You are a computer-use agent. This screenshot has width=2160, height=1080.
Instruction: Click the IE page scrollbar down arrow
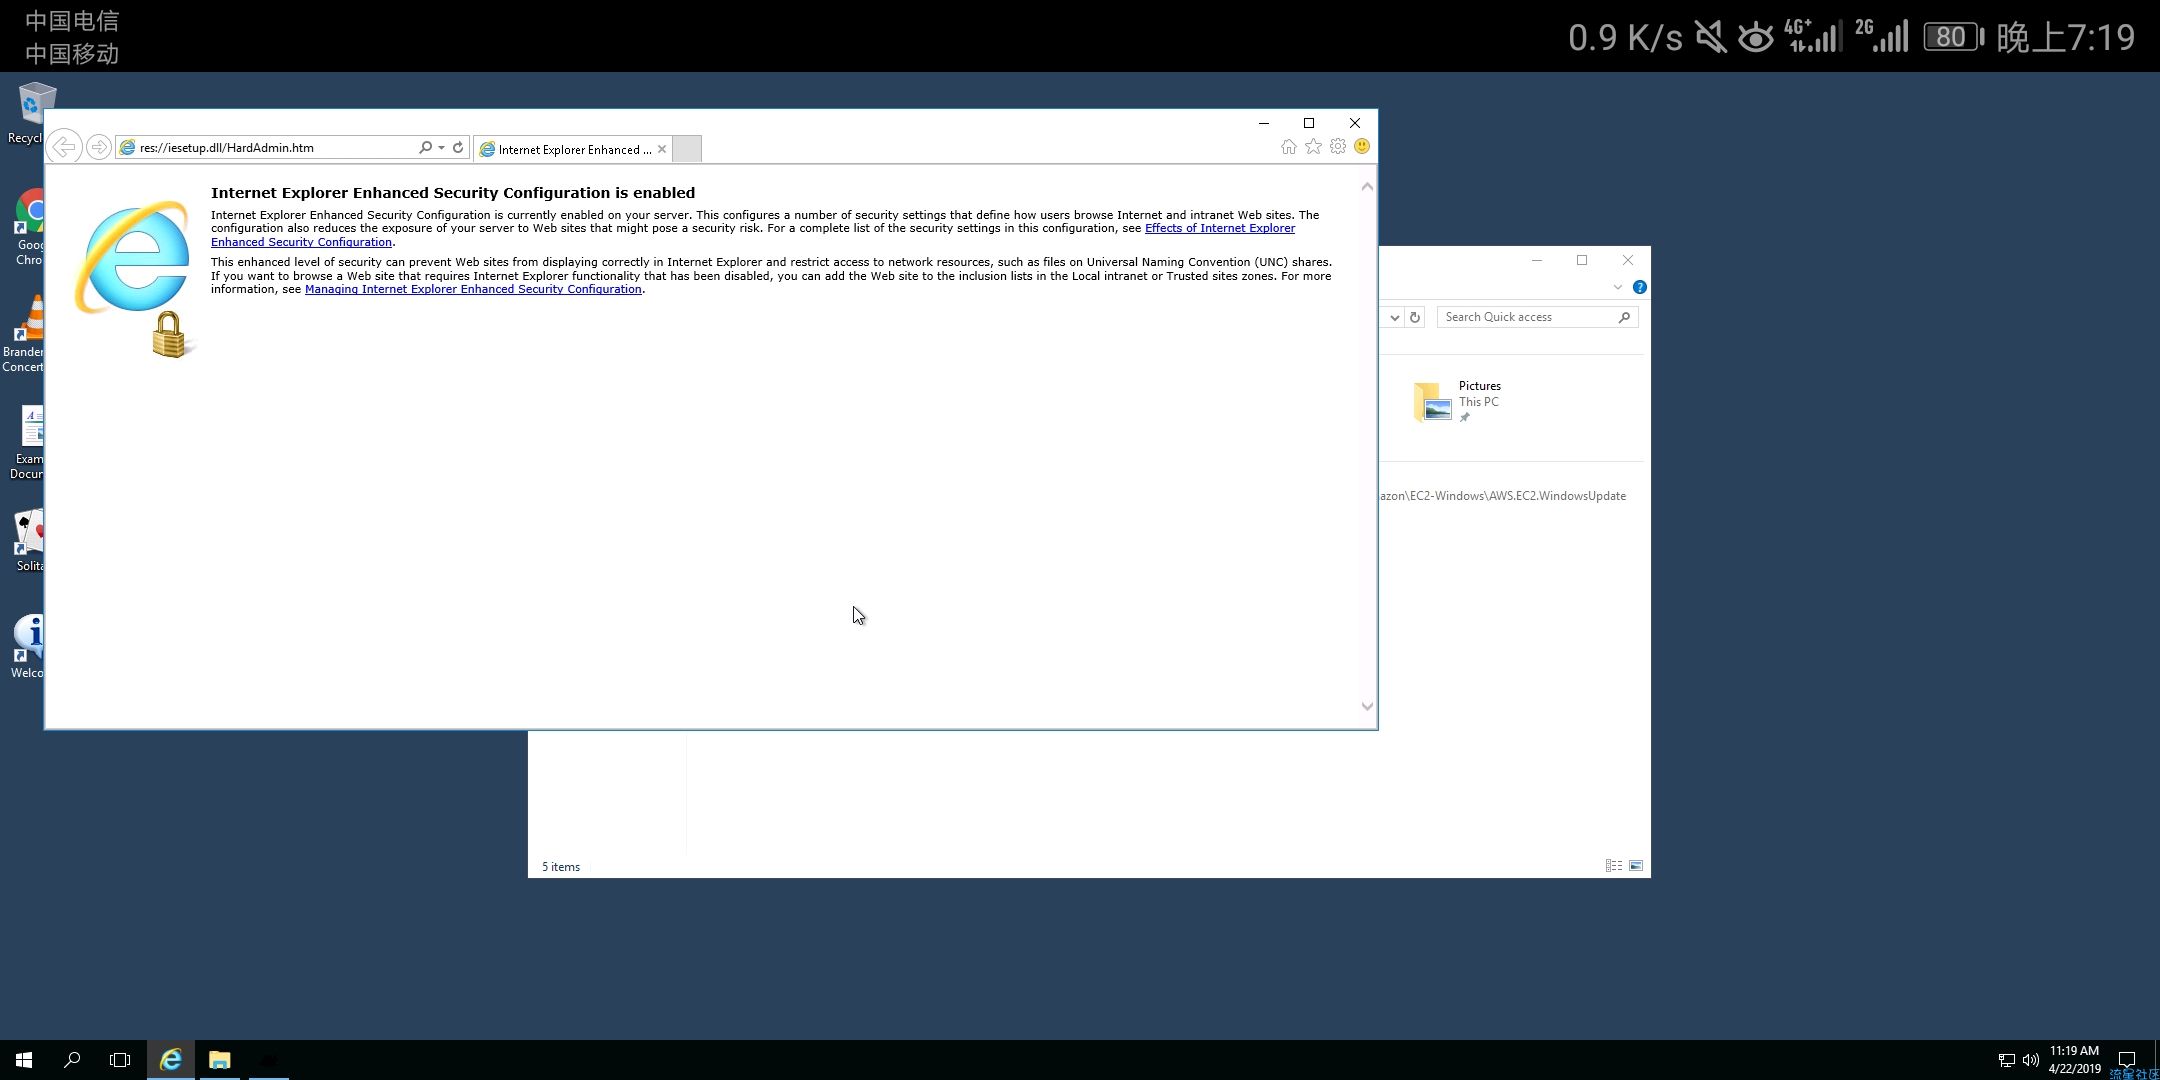pyautogui.click(x=1367, y=706)
